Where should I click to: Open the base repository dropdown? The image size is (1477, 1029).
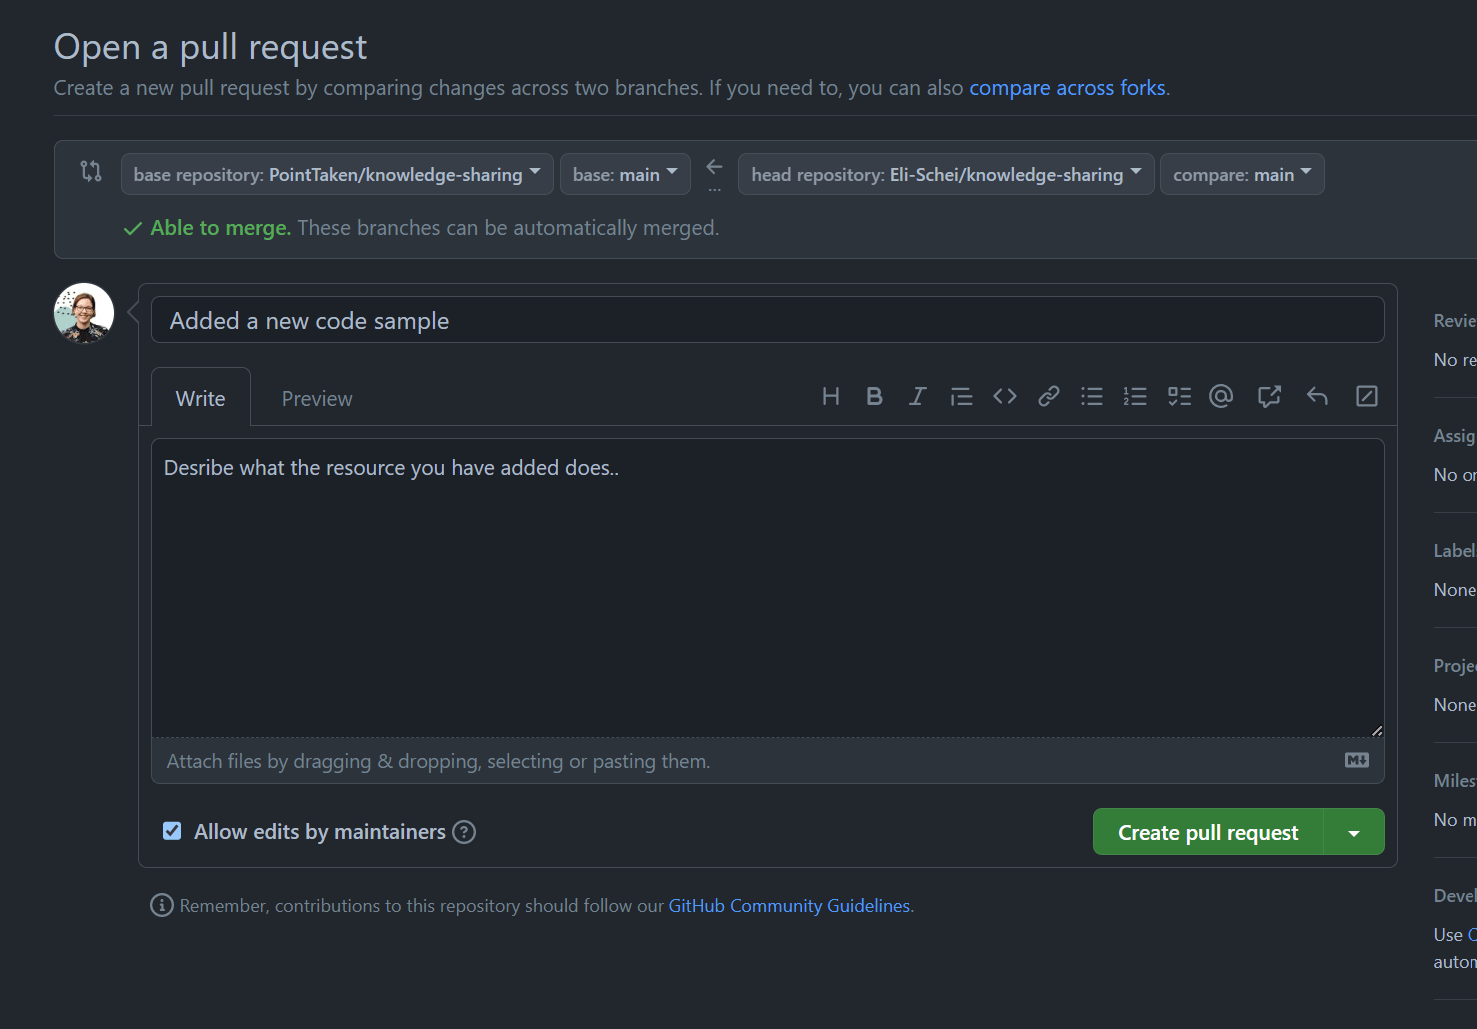pos(337,174)
